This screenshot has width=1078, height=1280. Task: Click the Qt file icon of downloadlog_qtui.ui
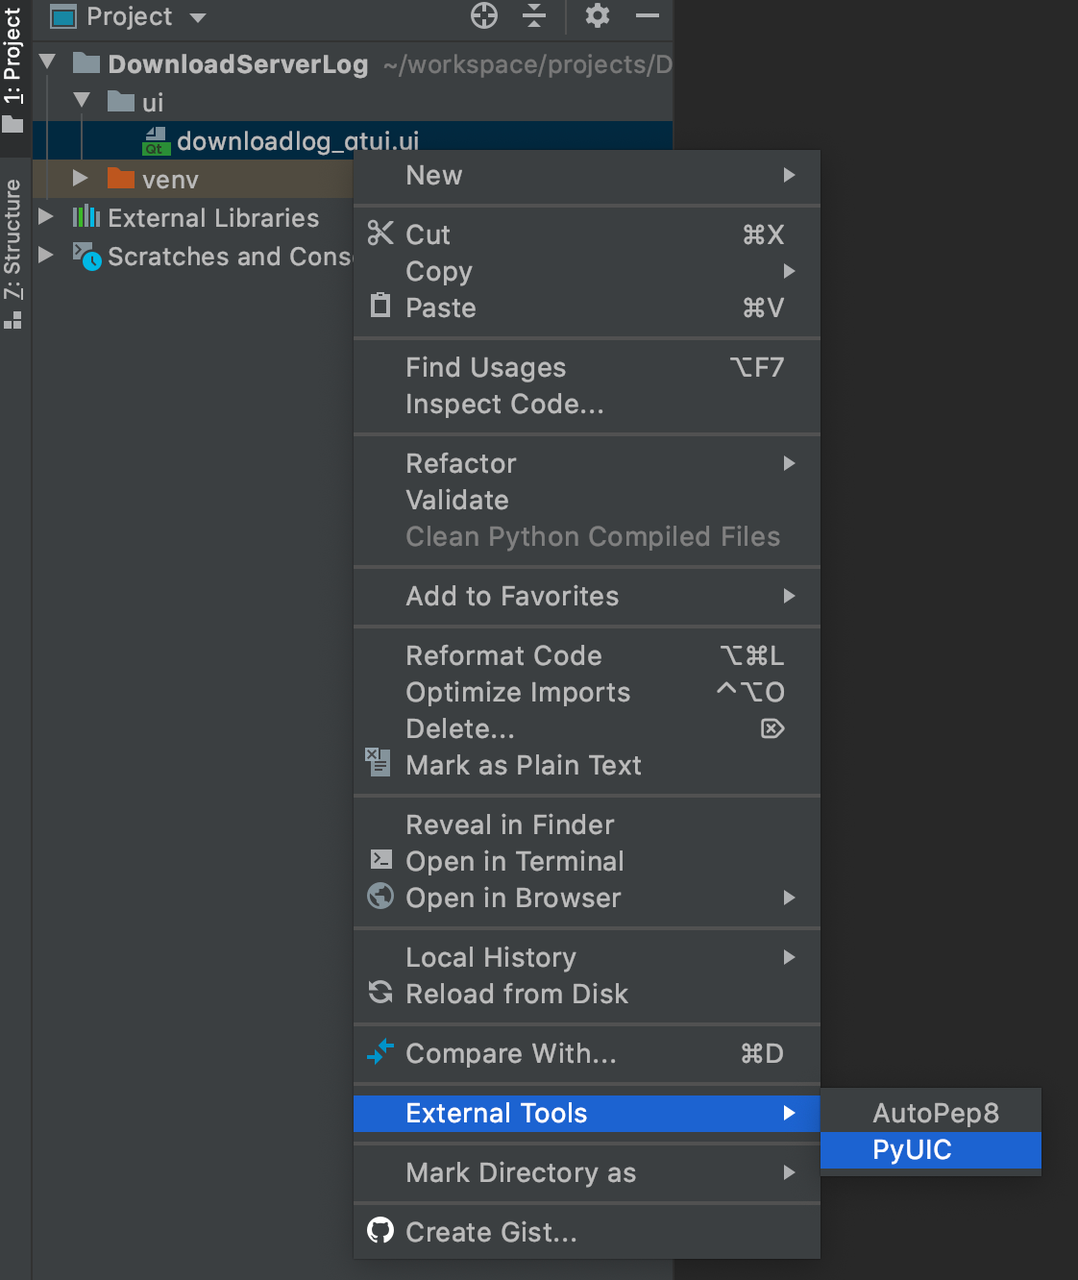pyautogui.click(x=155, y=141)
